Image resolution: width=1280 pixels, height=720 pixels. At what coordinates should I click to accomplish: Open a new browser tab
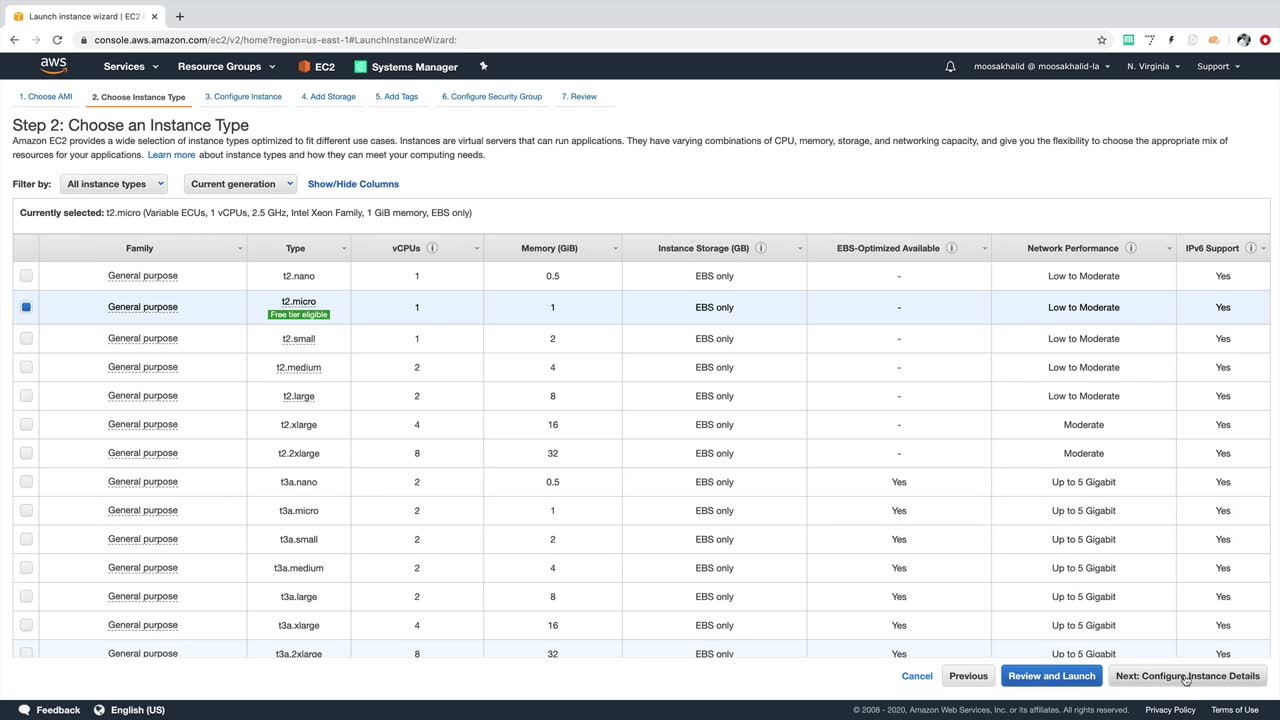[180, 16]
